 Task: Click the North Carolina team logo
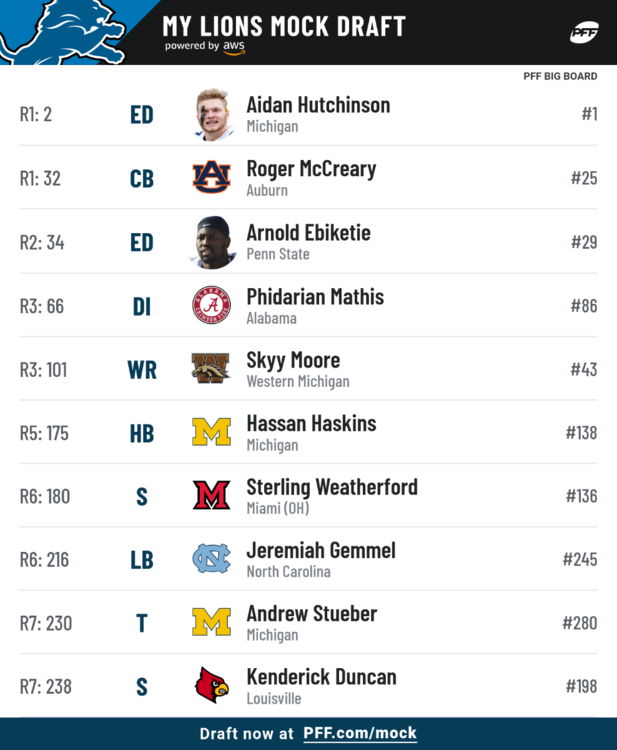[x=212, y=559]
